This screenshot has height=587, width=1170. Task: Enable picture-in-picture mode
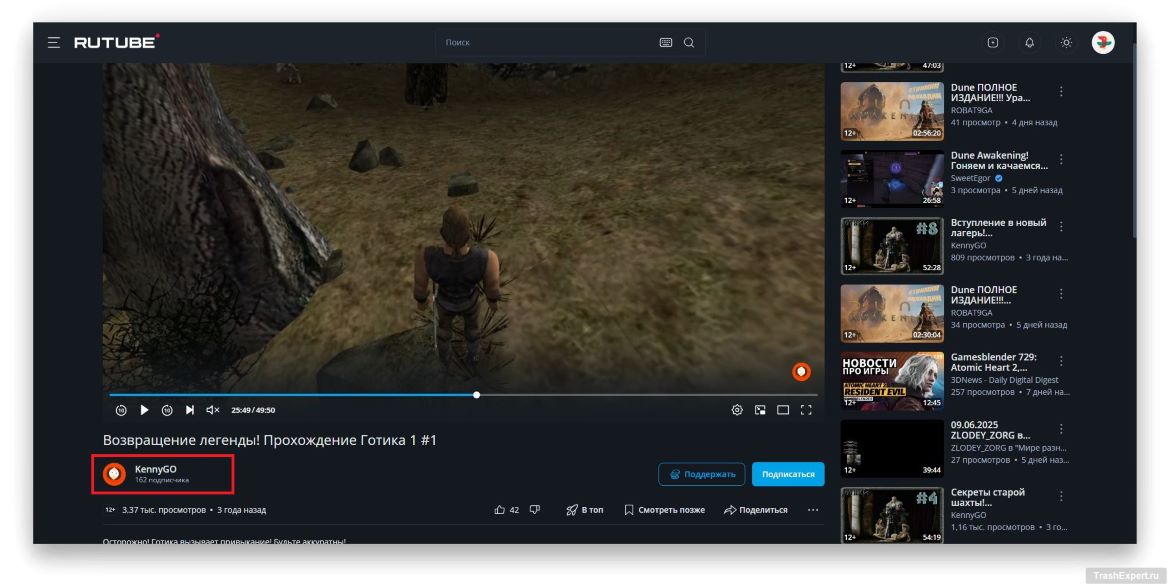760,410
